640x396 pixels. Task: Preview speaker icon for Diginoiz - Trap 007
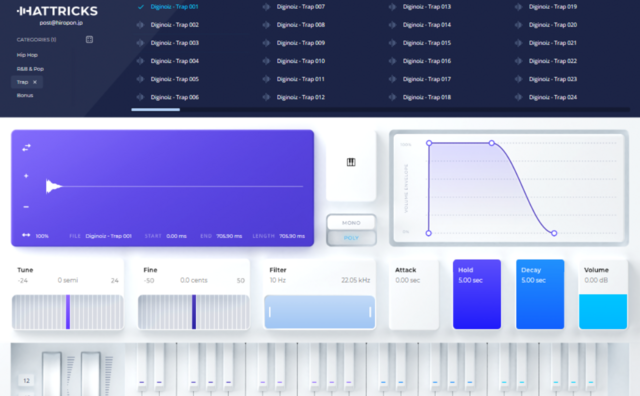pyautogui.click(x=266, y=7)
